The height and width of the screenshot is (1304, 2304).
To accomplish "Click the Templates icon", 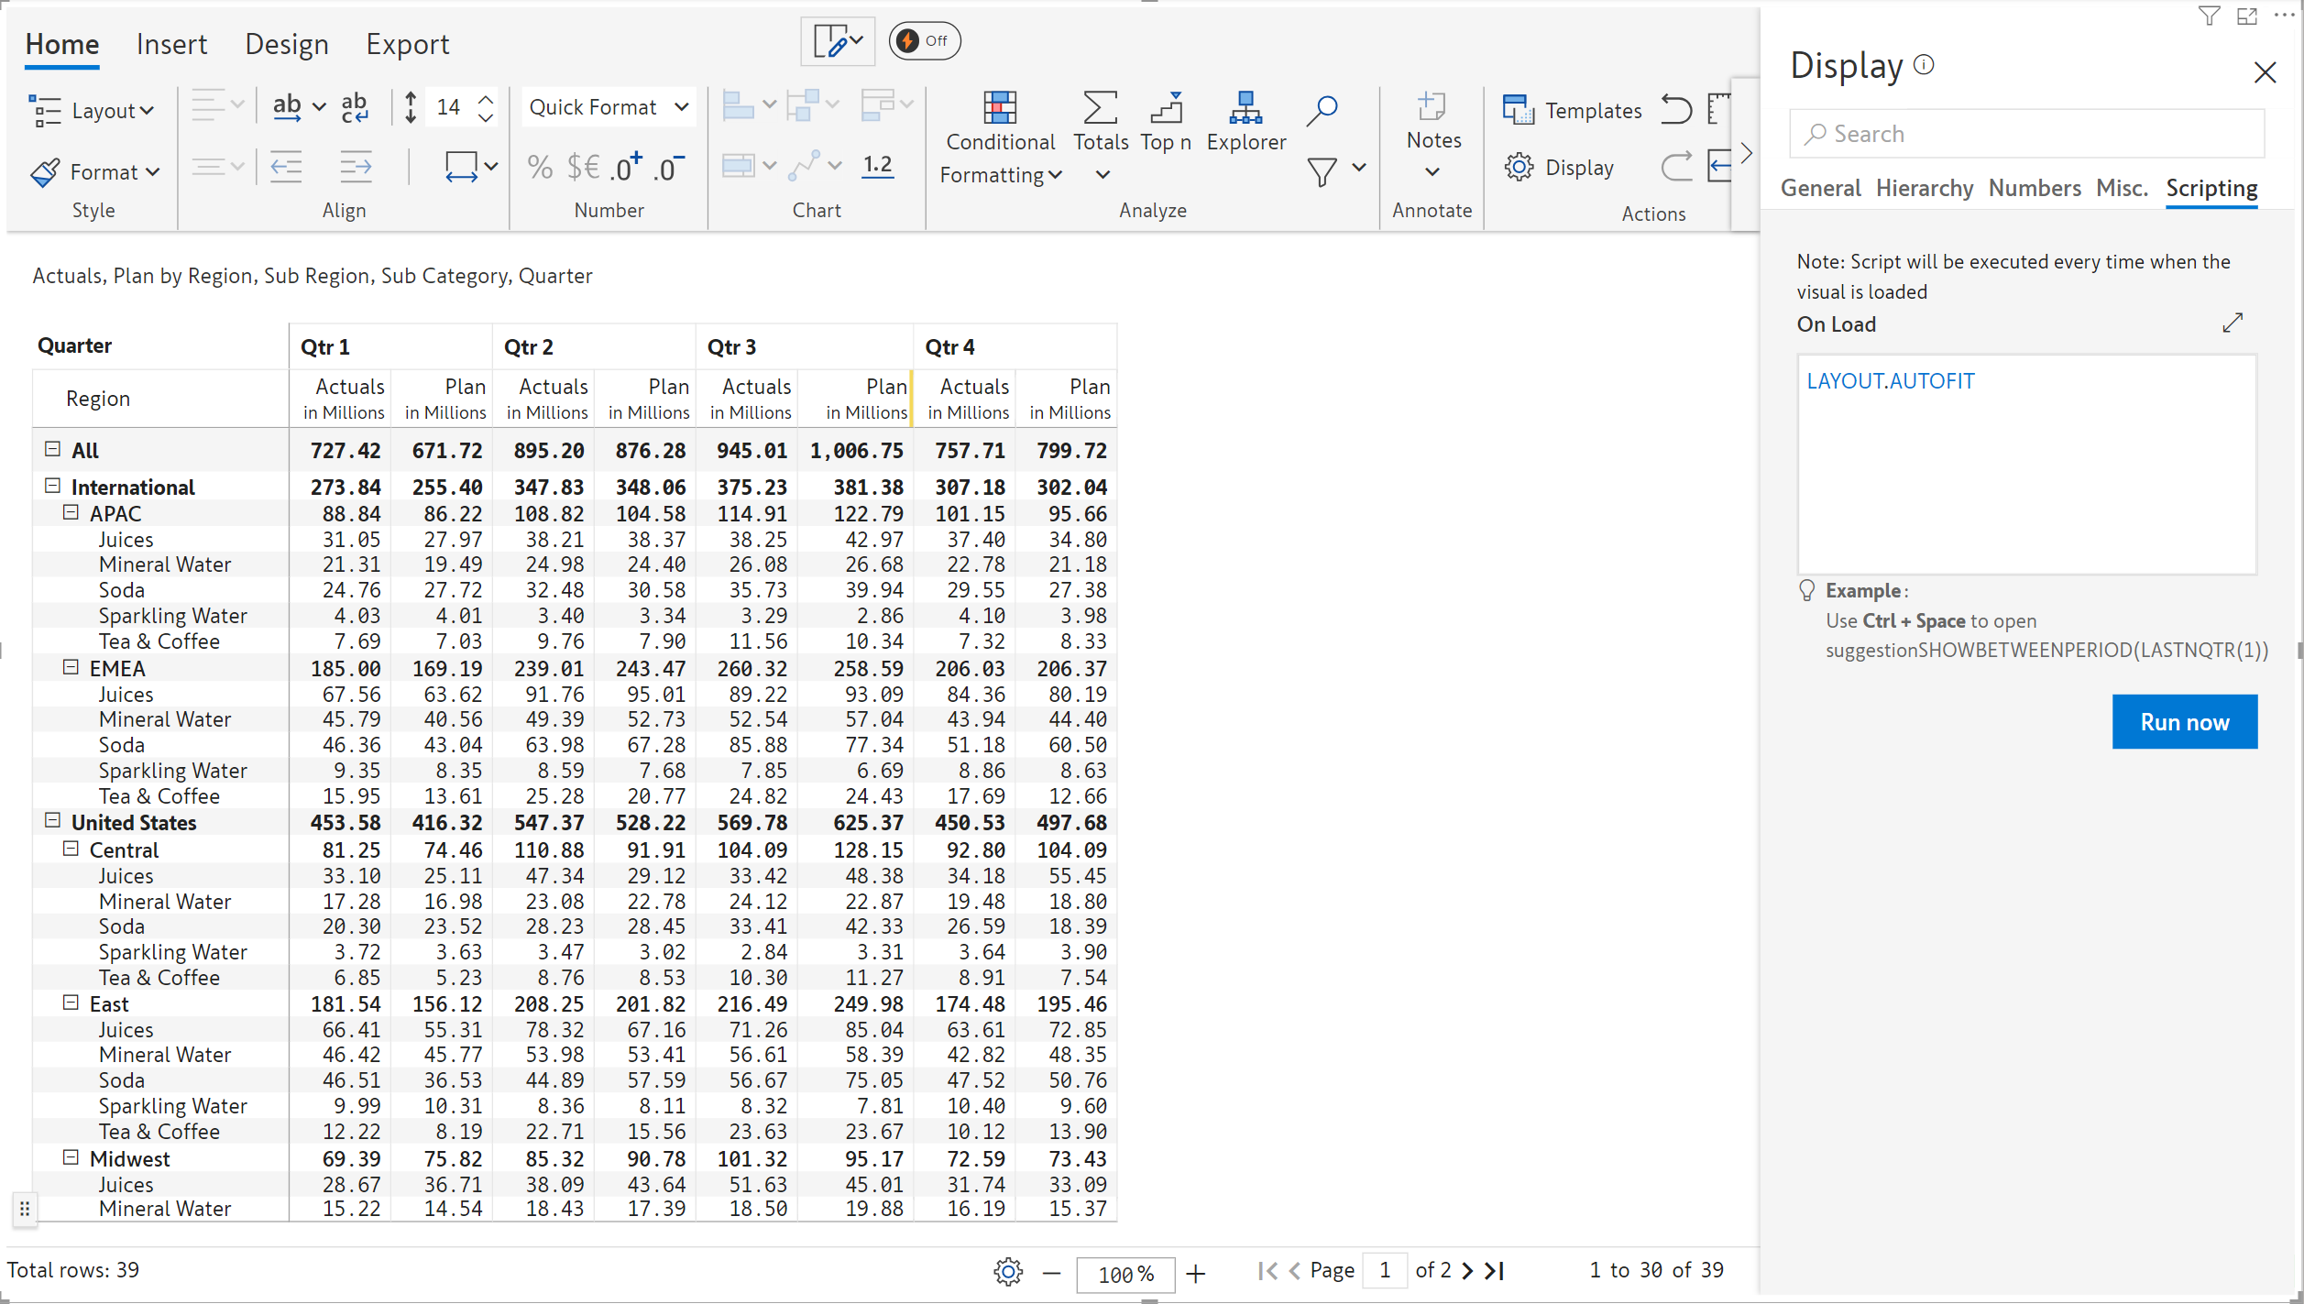I will point(1518,110).
